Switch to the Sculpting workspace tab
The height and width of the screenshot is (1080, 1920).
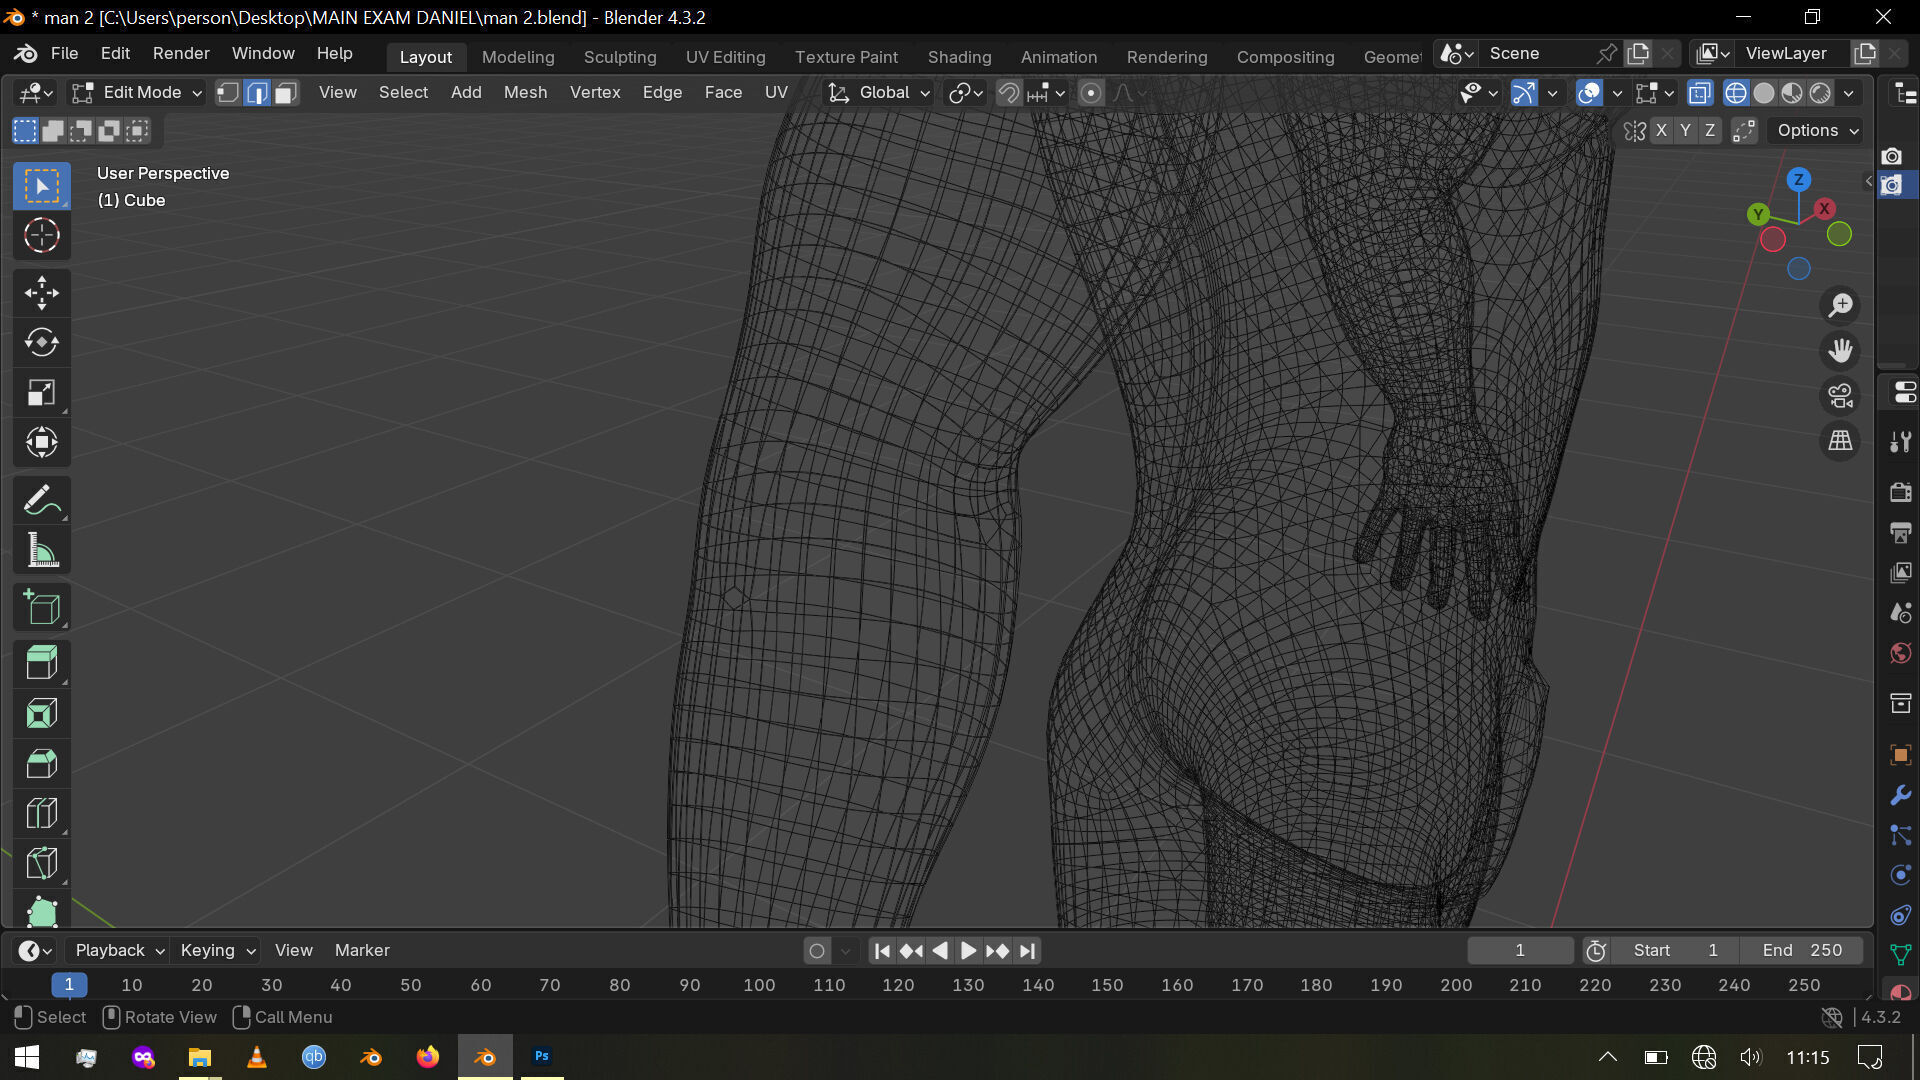(620, 57)
